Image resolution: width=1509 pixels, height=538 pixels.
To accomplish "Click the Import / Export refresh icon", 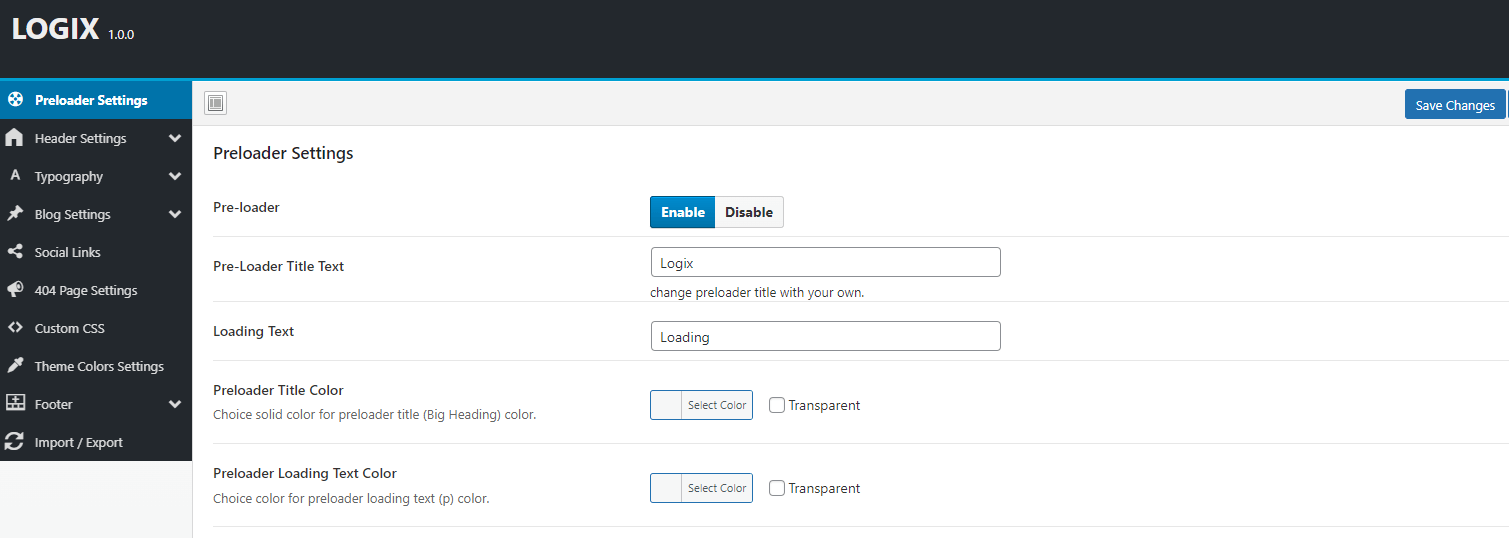I will (x=15, y=442).
